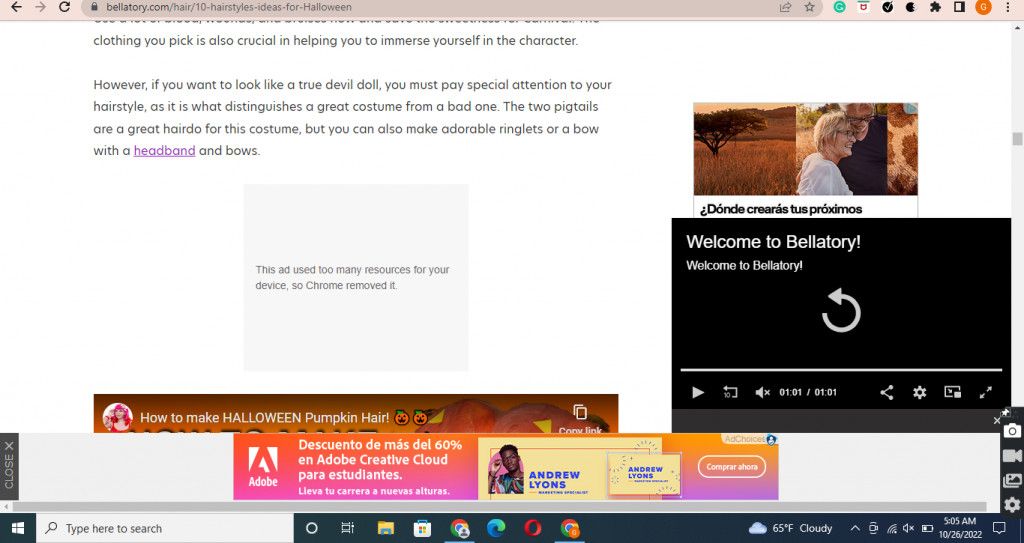Pin the capture toolbar

[x=1006, y=412]
